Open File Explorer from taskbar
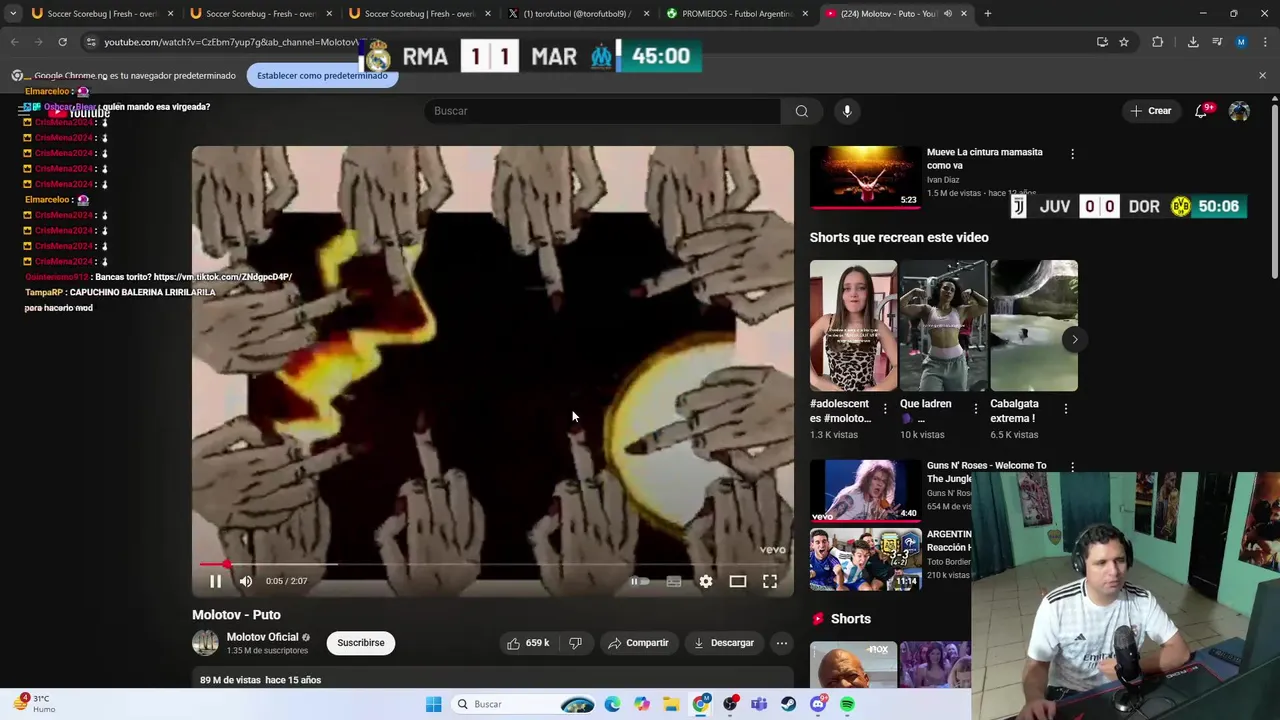This screenshot has width=1280, height=720. tap(671, 704)
